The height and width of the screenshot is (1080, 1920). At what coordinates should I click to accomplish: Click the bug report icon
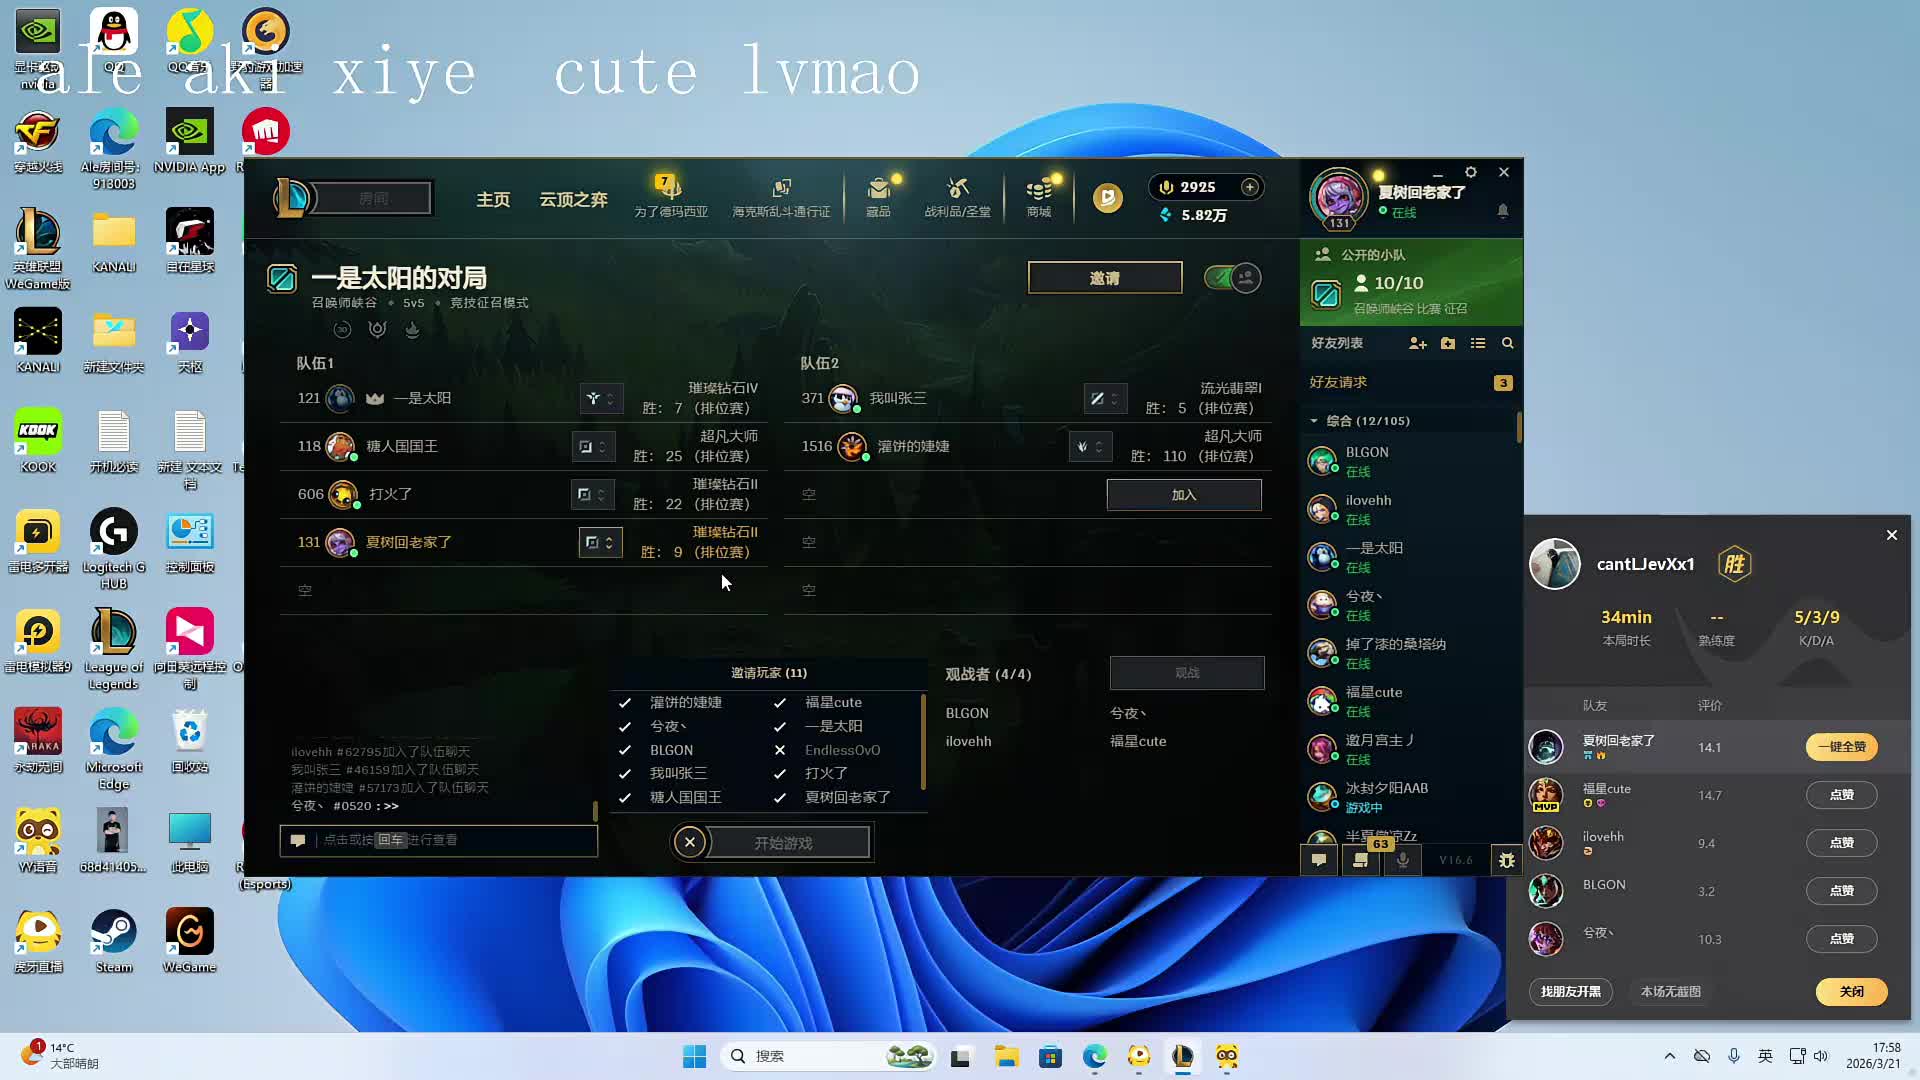1506,860
